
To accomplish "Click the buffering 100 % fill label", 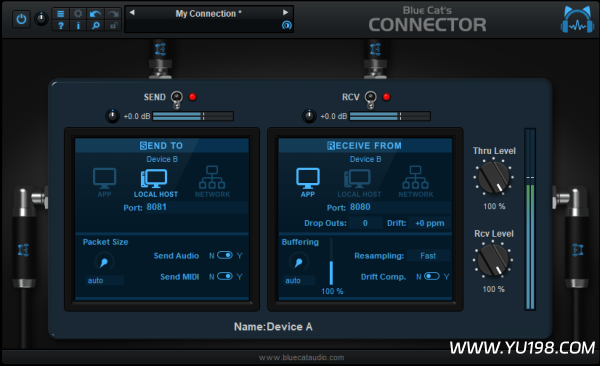I will click(332, 291).
